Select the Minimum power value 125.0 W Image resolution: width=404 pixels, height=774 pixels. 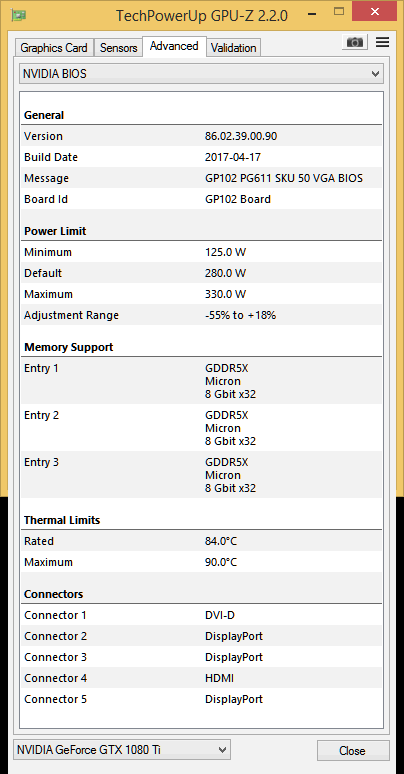(x=226, y=252)
